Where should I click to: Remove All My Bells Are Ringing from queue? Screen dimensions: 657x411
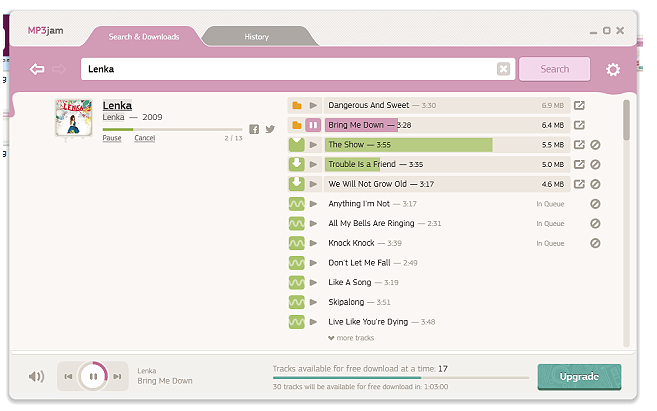pos(595,224)
